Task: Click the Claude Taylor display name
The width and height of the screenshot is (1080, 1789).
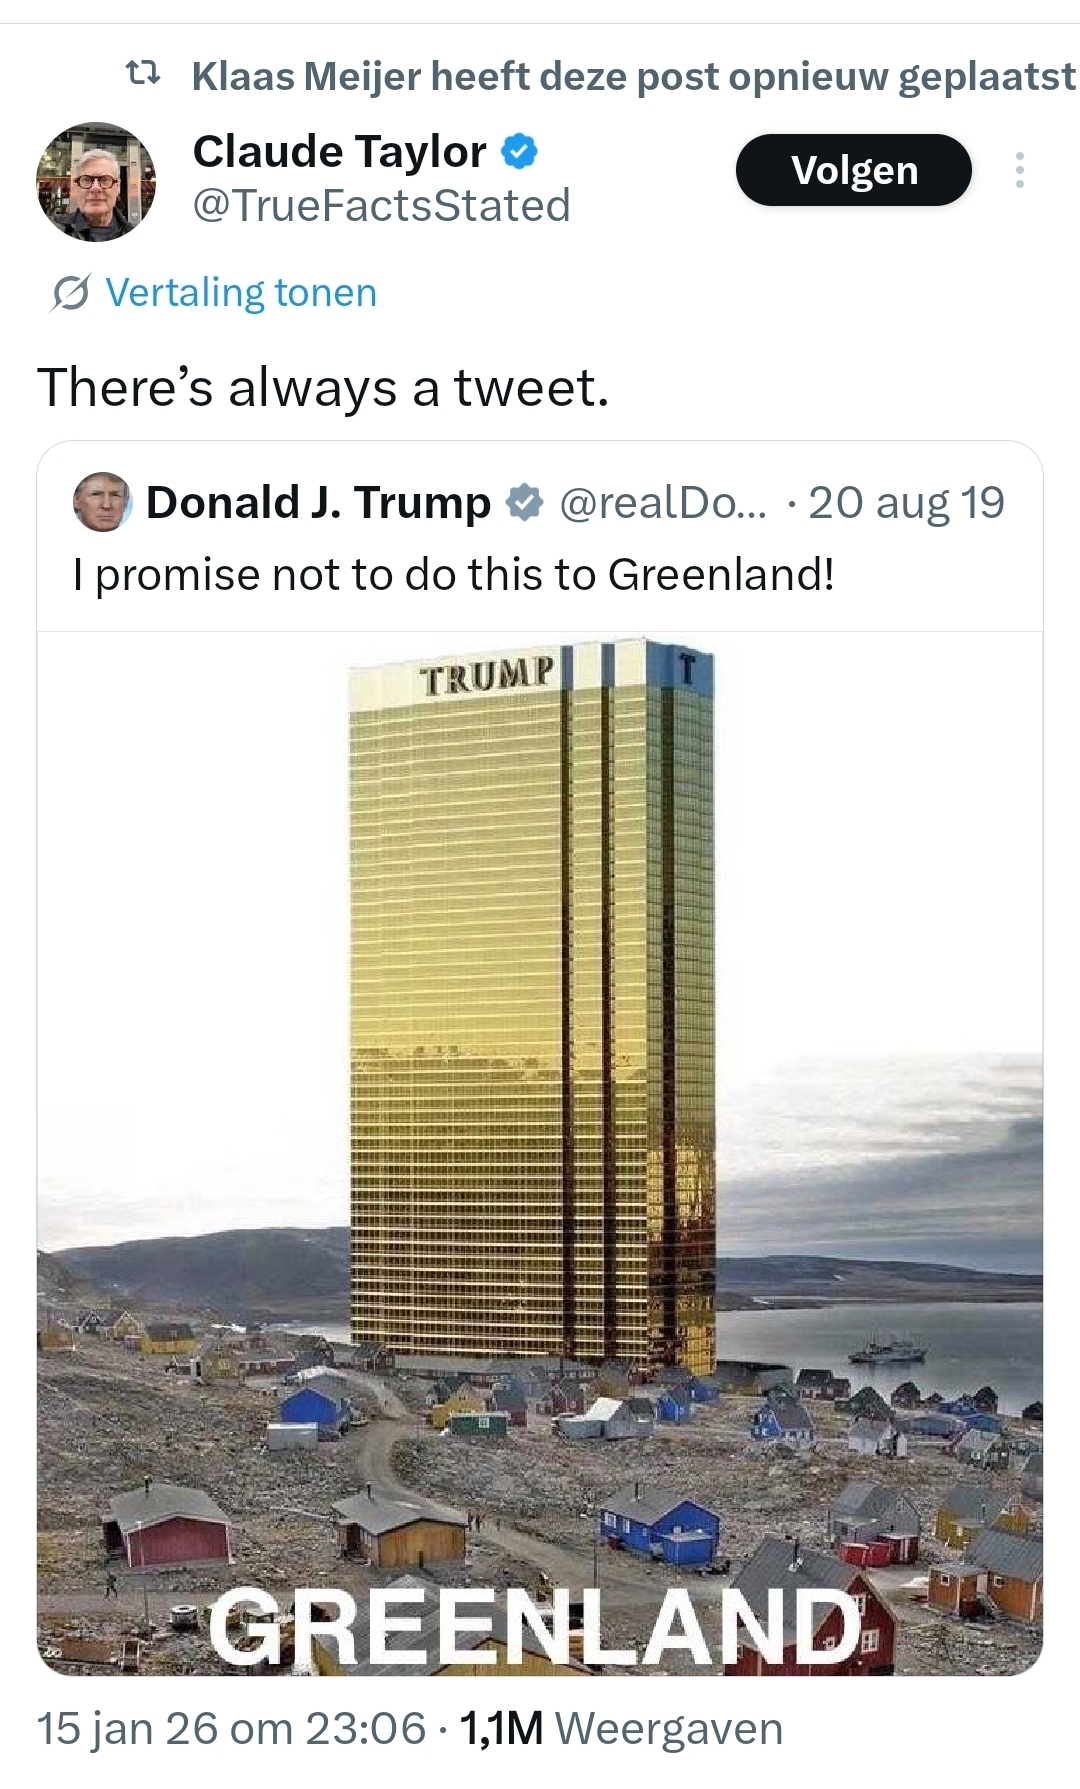Action: coord(339,152)
